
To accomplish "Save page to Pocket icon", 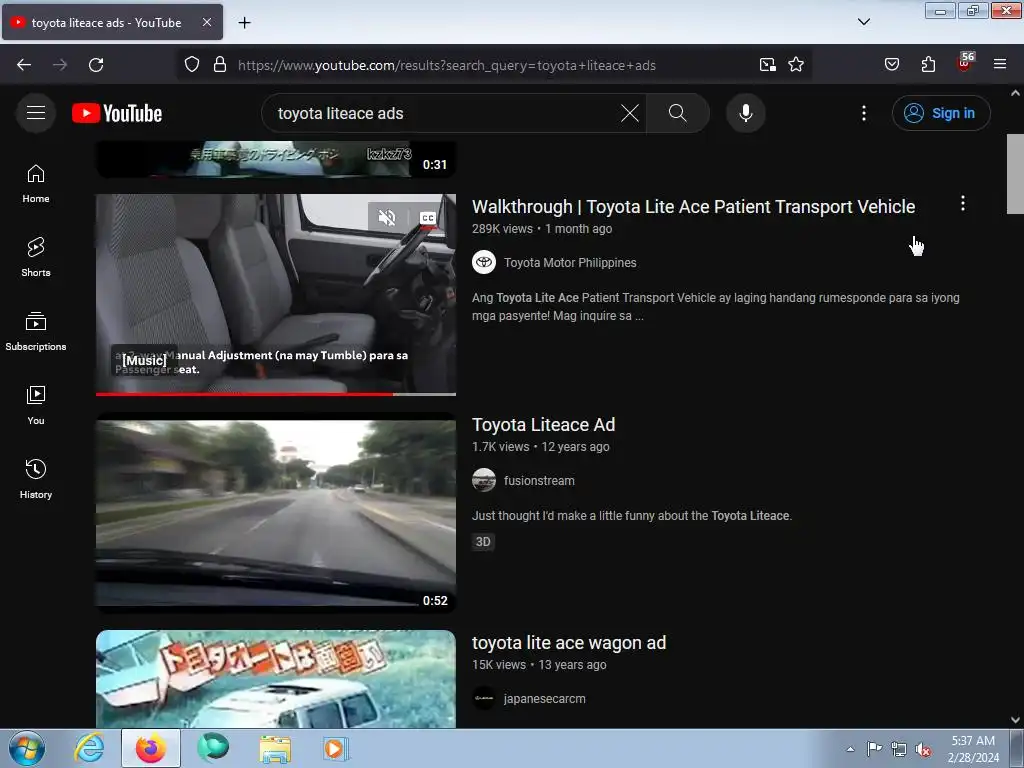I will [891, 65].
